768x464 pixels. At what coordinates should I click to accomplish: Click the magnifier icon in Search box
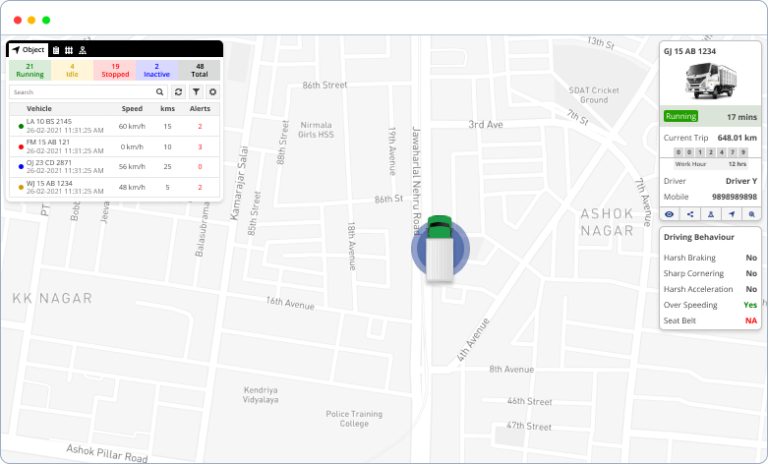pos(160,92)
